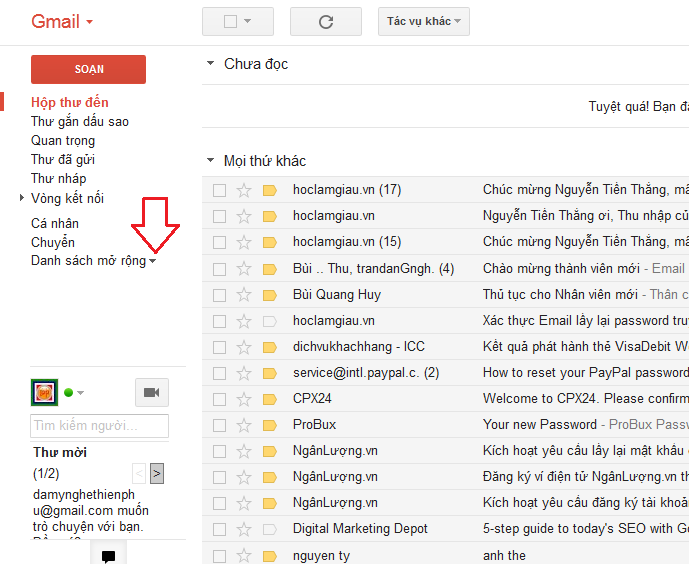
Task: Open the Chuyến label
Action: pos(53,242)
